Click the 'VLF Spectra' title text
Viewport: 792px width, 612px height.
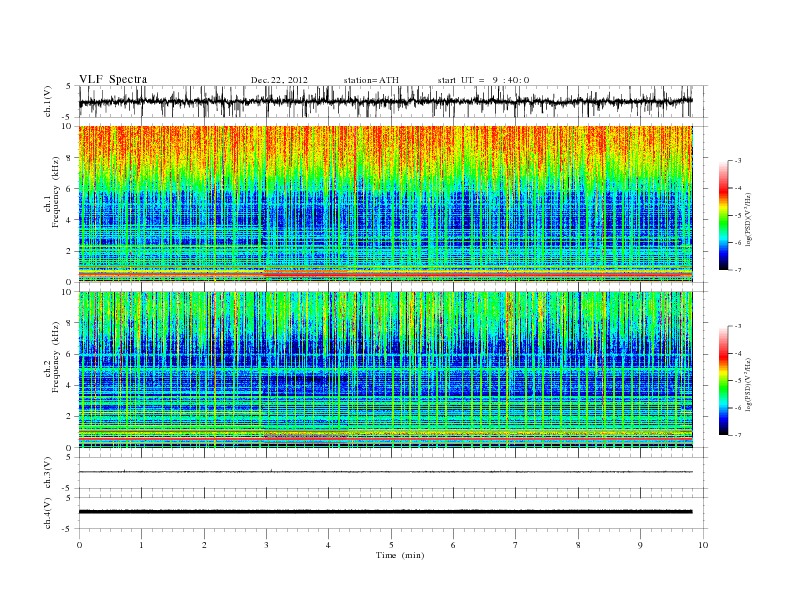pos(113,79)
